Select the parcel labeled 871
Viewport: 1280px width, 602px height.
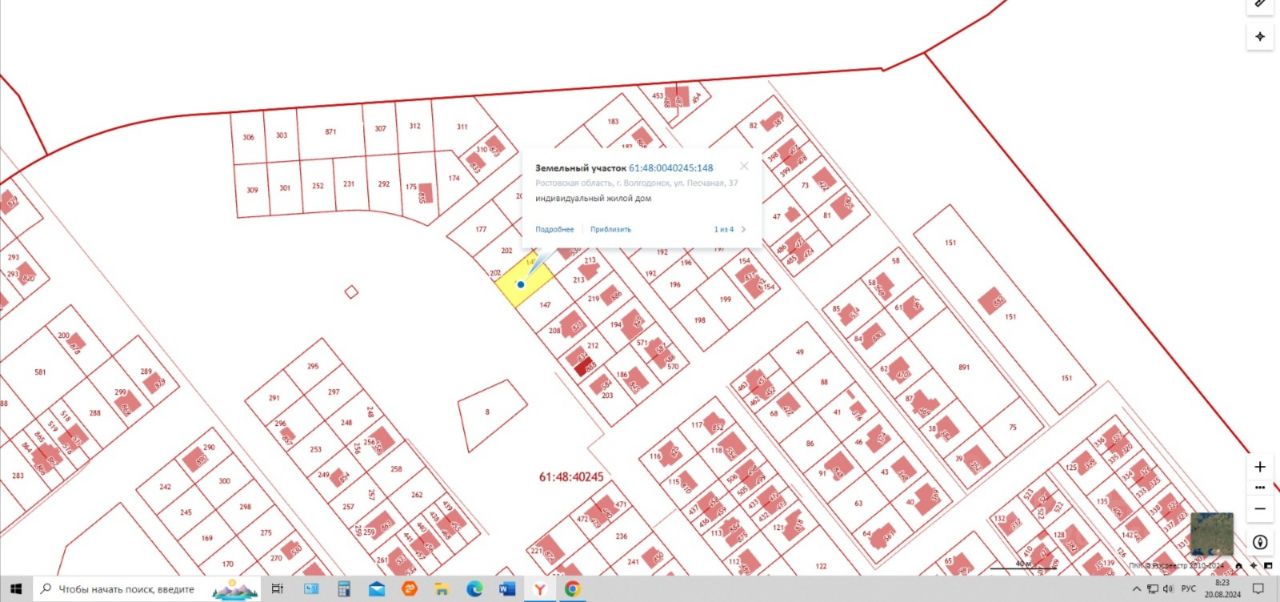pyautogui.click(x=330, y=132)
